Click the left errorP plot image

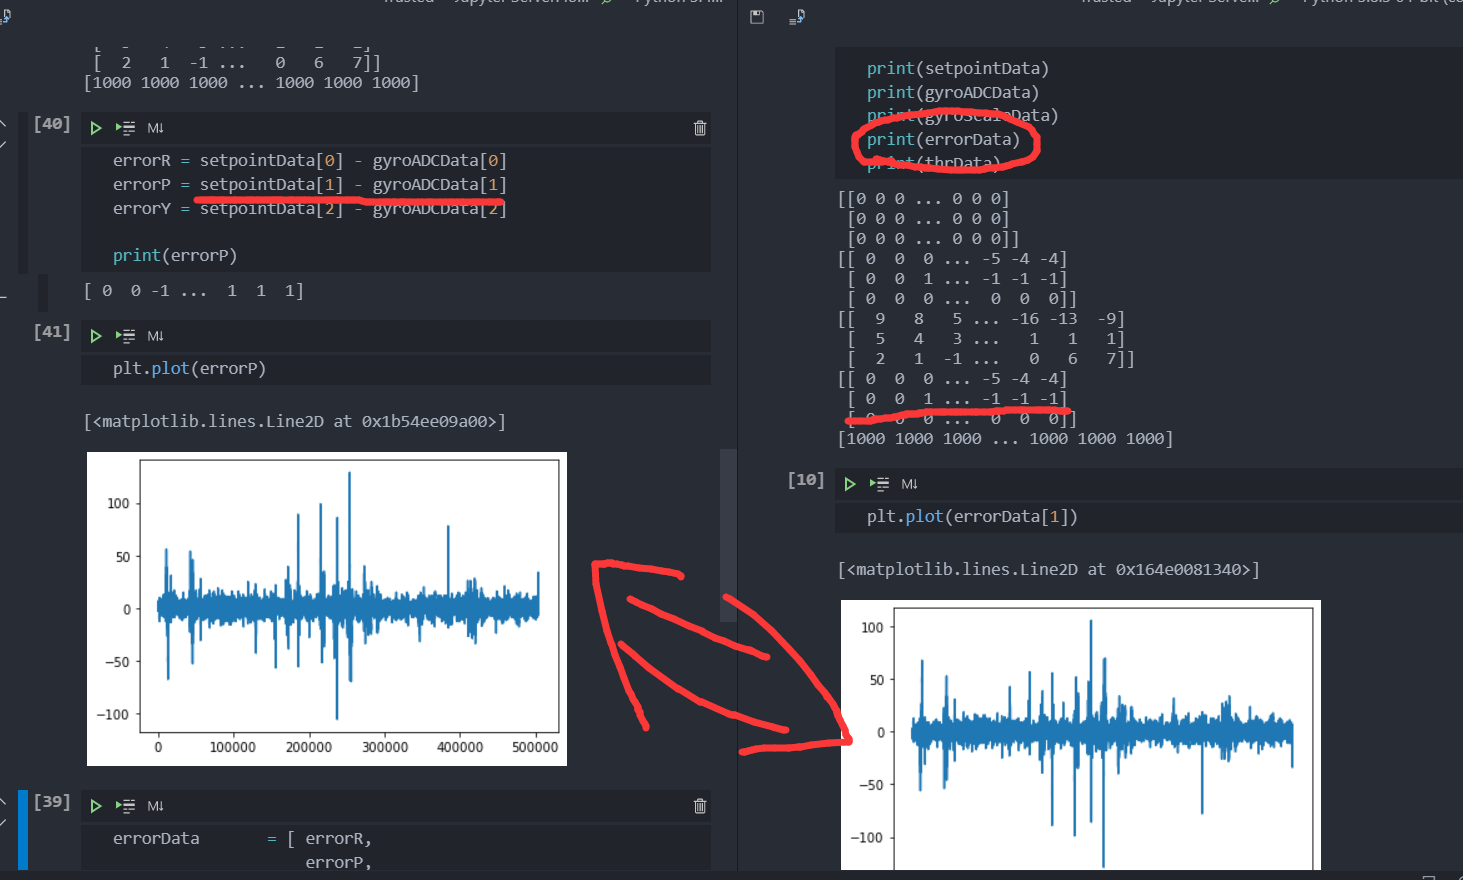(x=327, y=609)
